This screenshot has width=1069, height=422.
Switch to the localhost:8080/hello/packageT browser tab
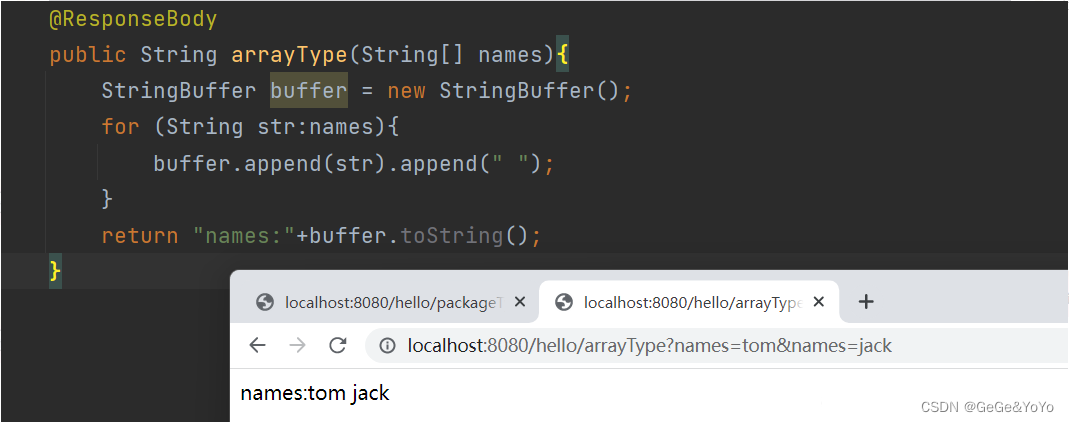[x=385, y=302]
